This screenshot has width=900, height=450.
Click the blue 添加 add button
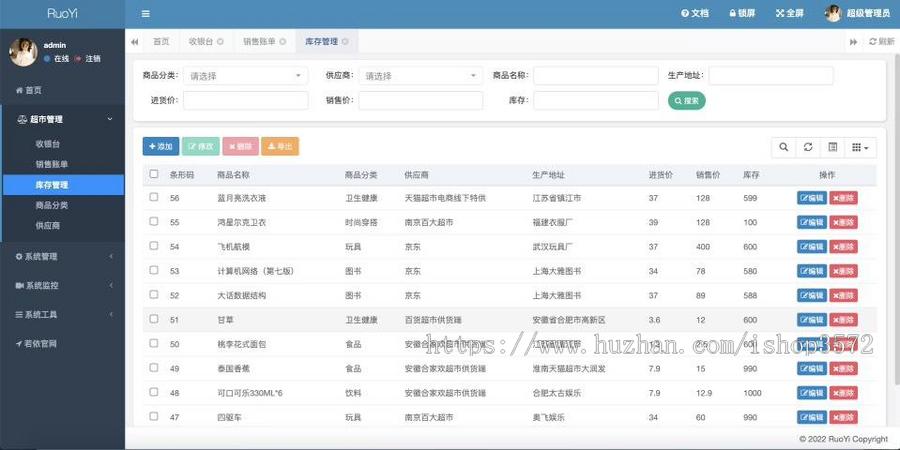coord(161,146)
